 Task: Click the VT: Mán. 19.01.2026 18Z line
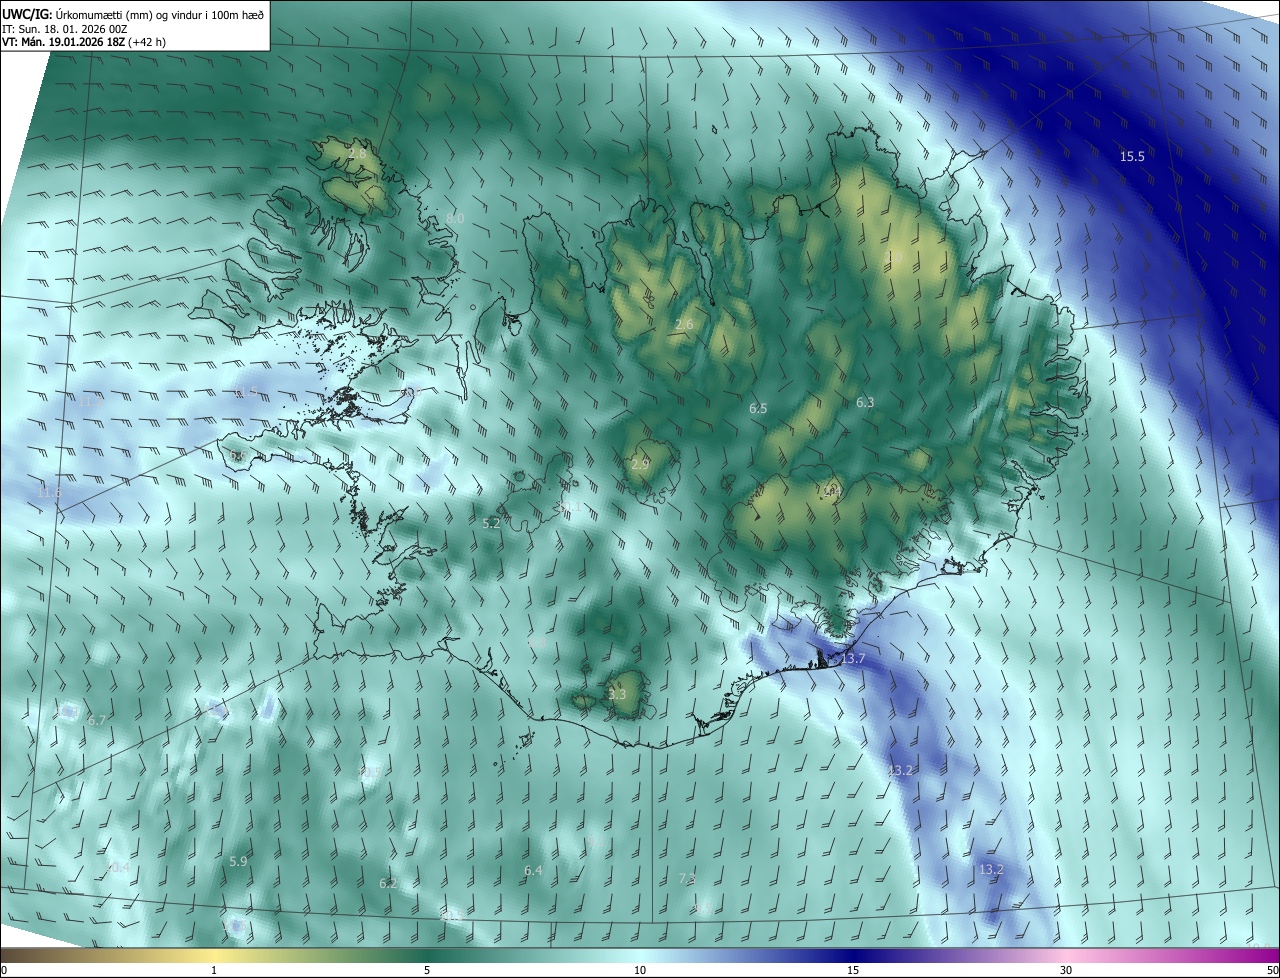point(85,42)
